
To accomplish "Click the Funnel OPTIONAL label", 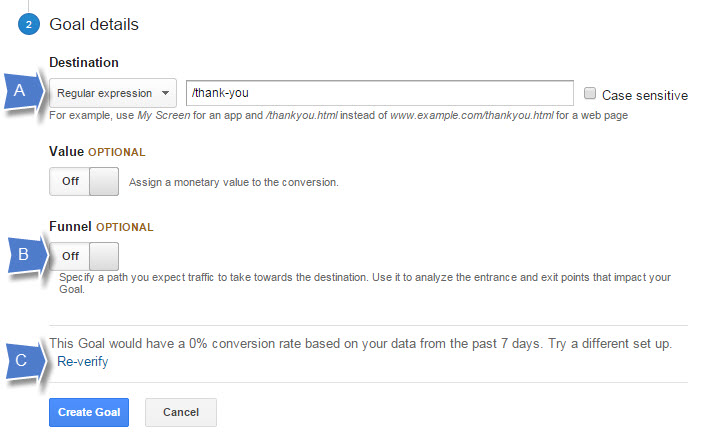I will 101,227.
